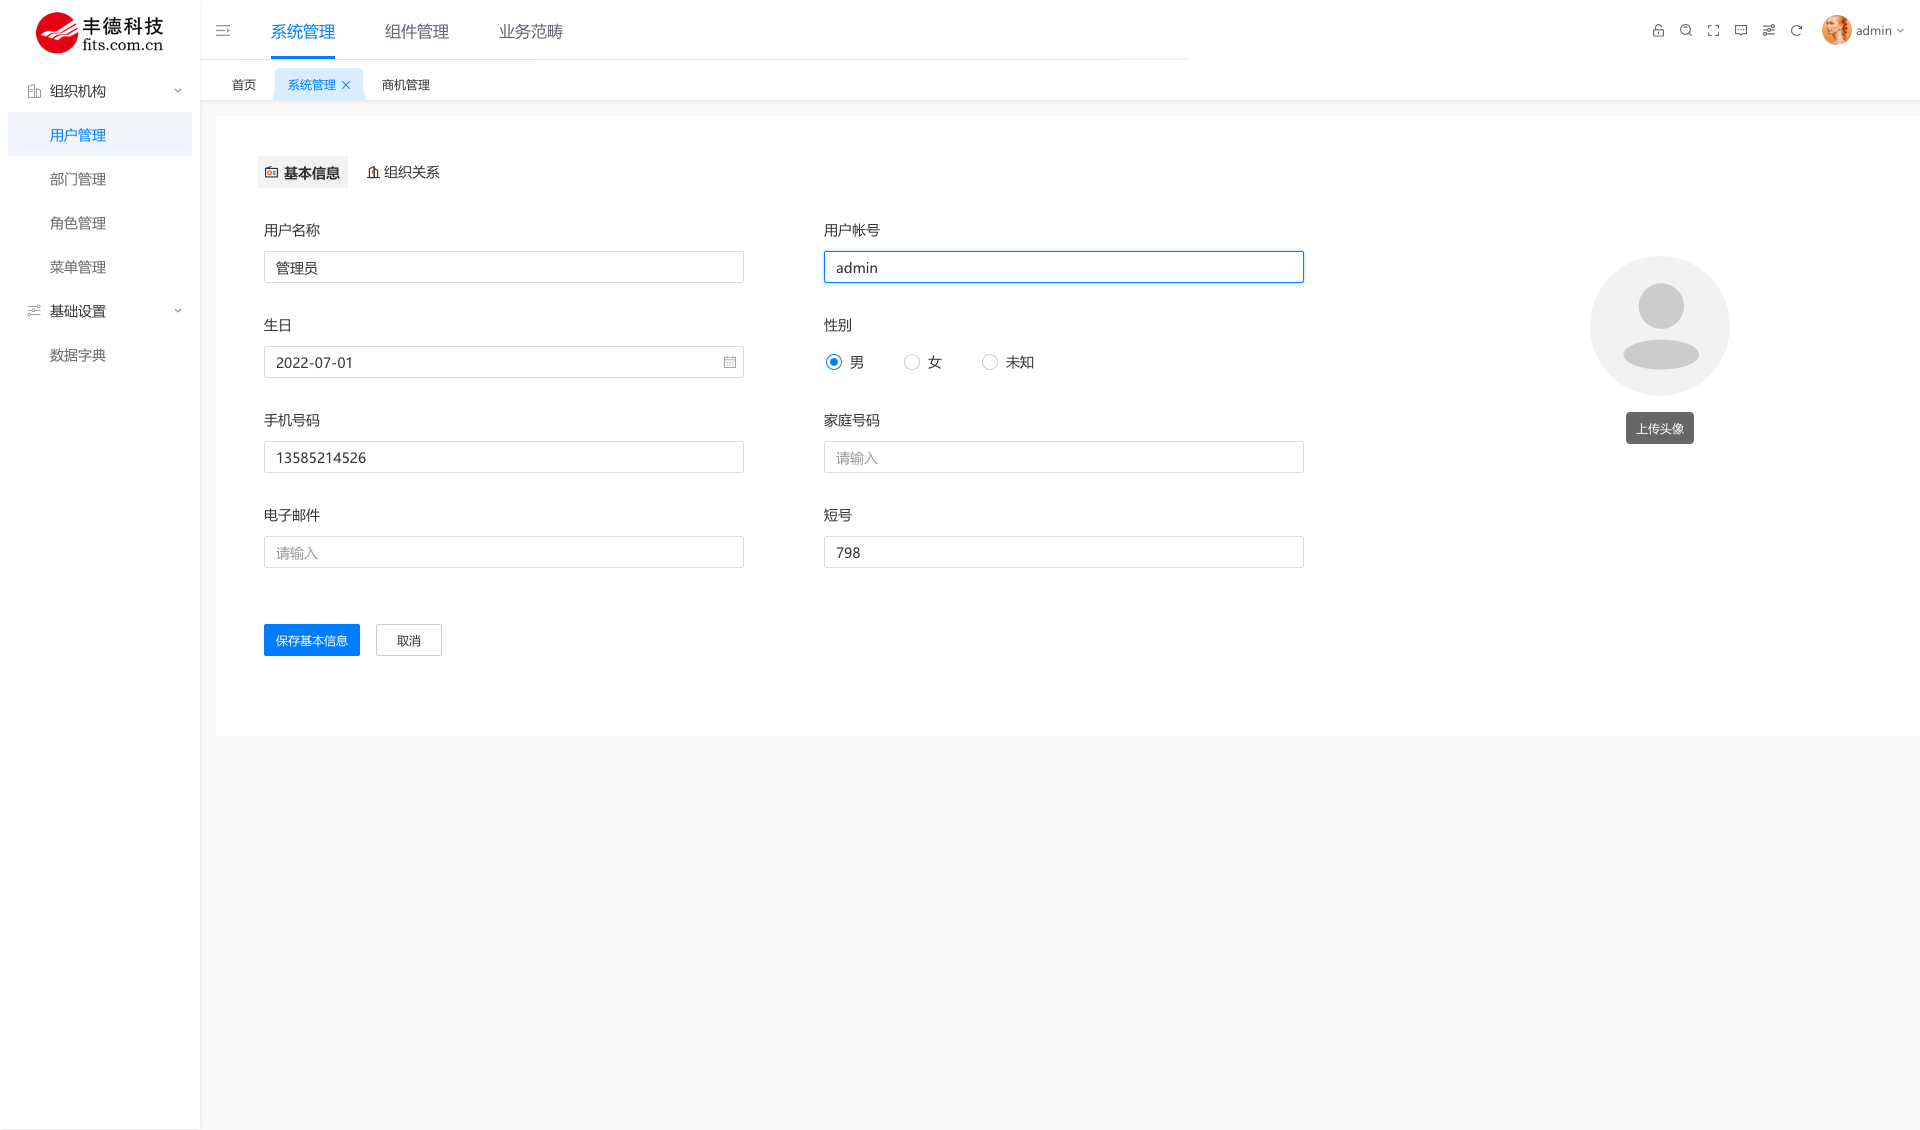Click the 丰德科技 logo
This screenshot has height=1130, width=1920.
click(x=100, y=33)
